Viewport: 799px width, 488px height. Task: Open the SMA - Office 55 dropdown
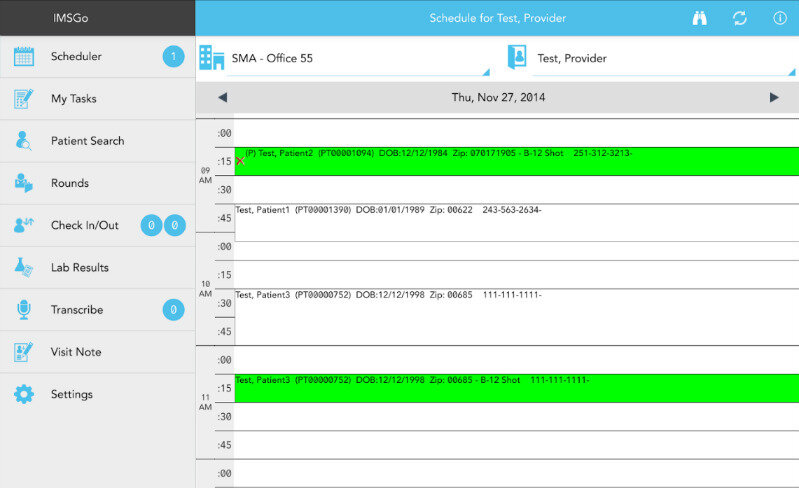(x=343, y=58)
